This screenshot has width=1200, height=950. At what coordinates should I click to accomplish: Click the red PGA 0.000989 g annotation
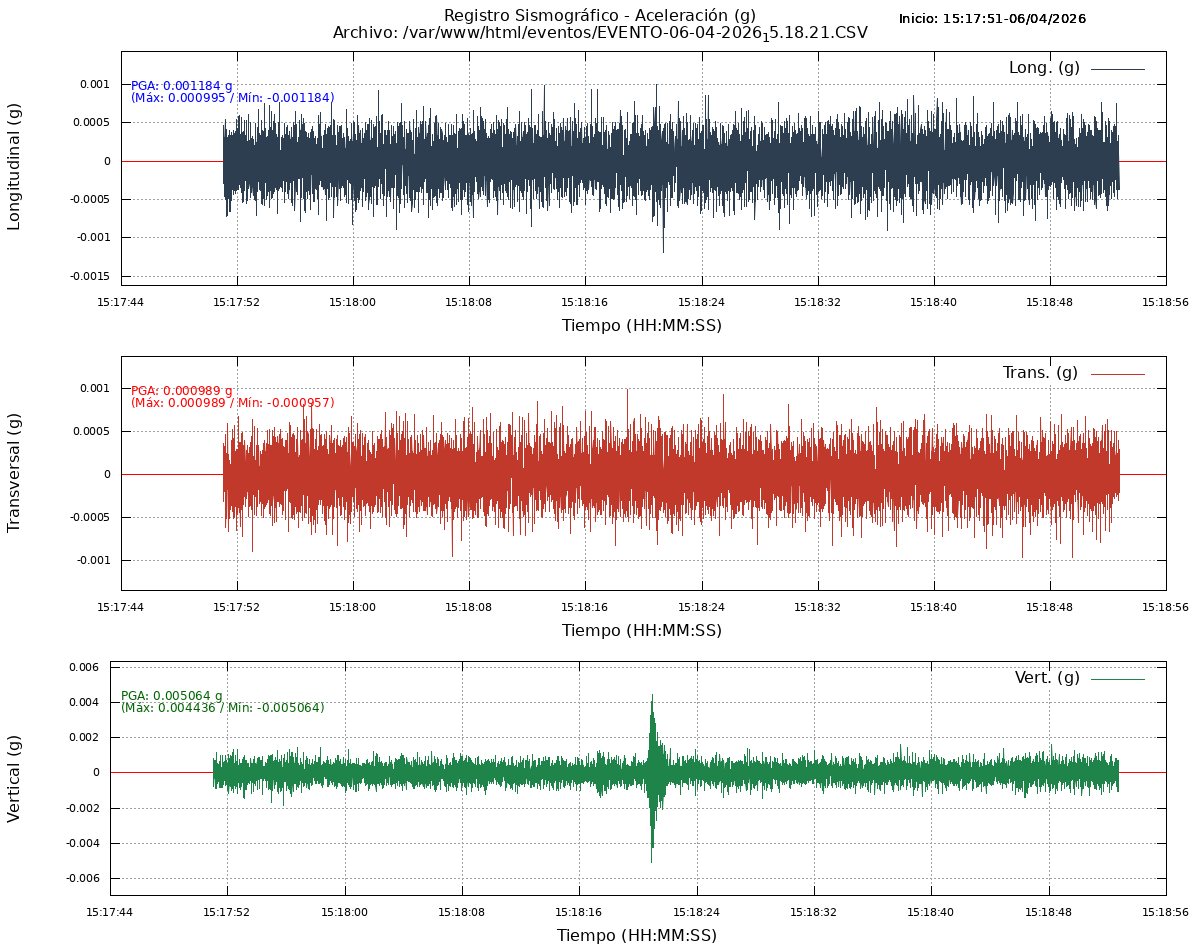click(x=181, y=391)
